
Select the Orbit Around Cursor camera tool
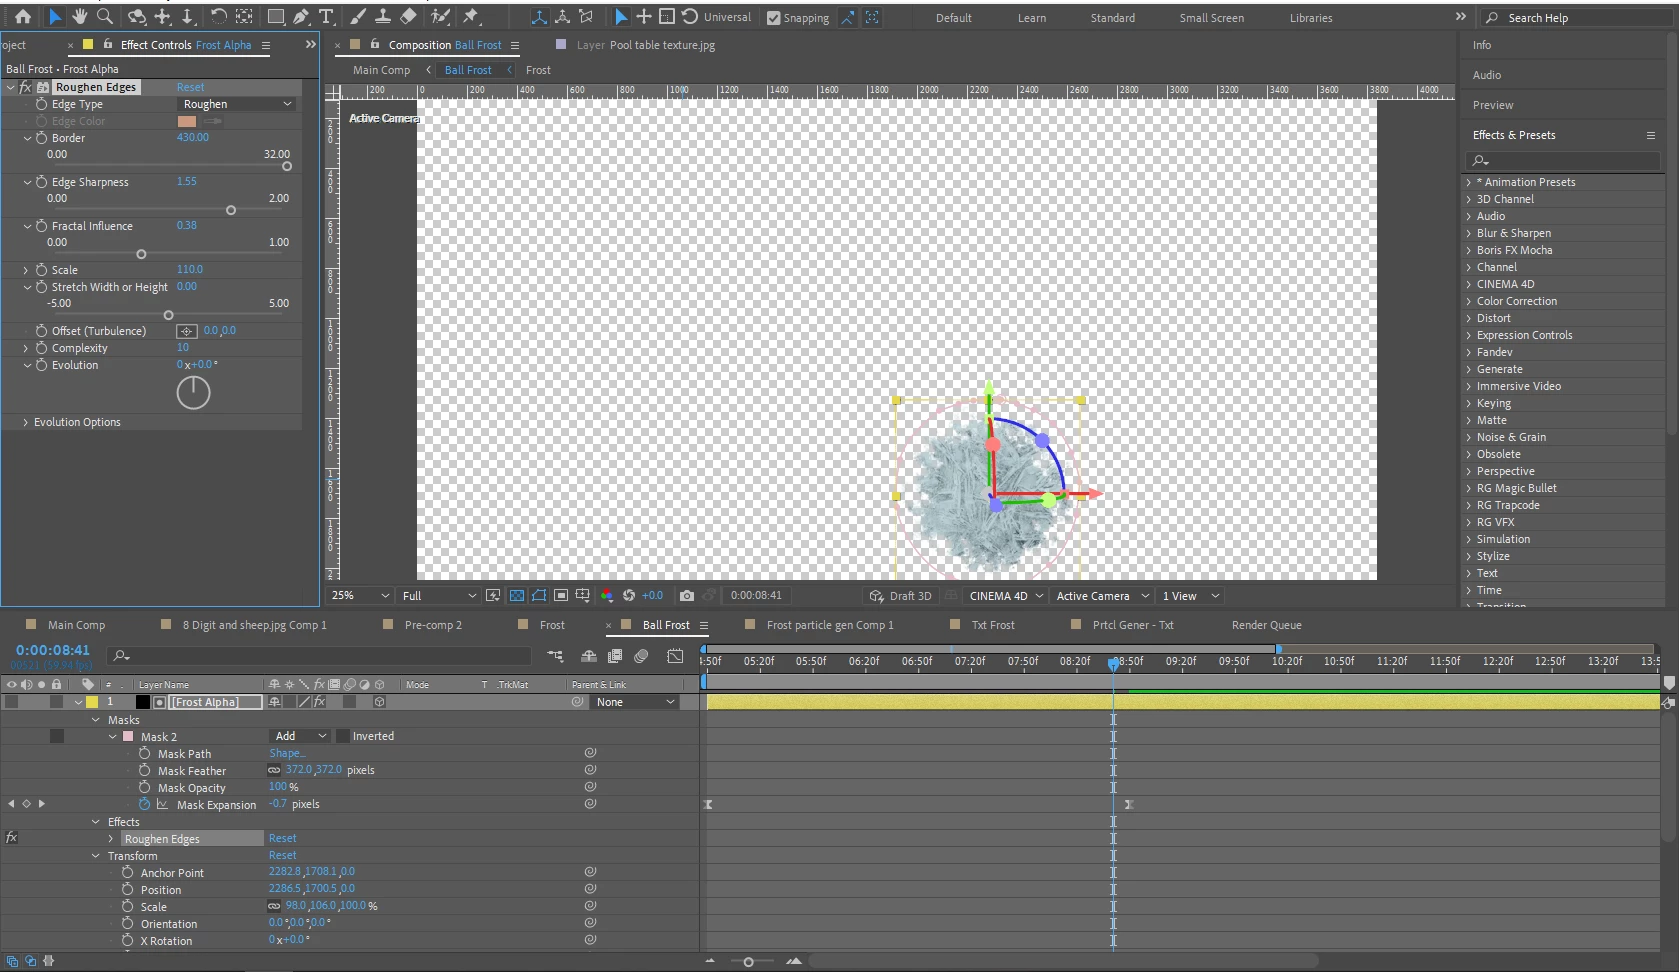[x=137, y=16]
